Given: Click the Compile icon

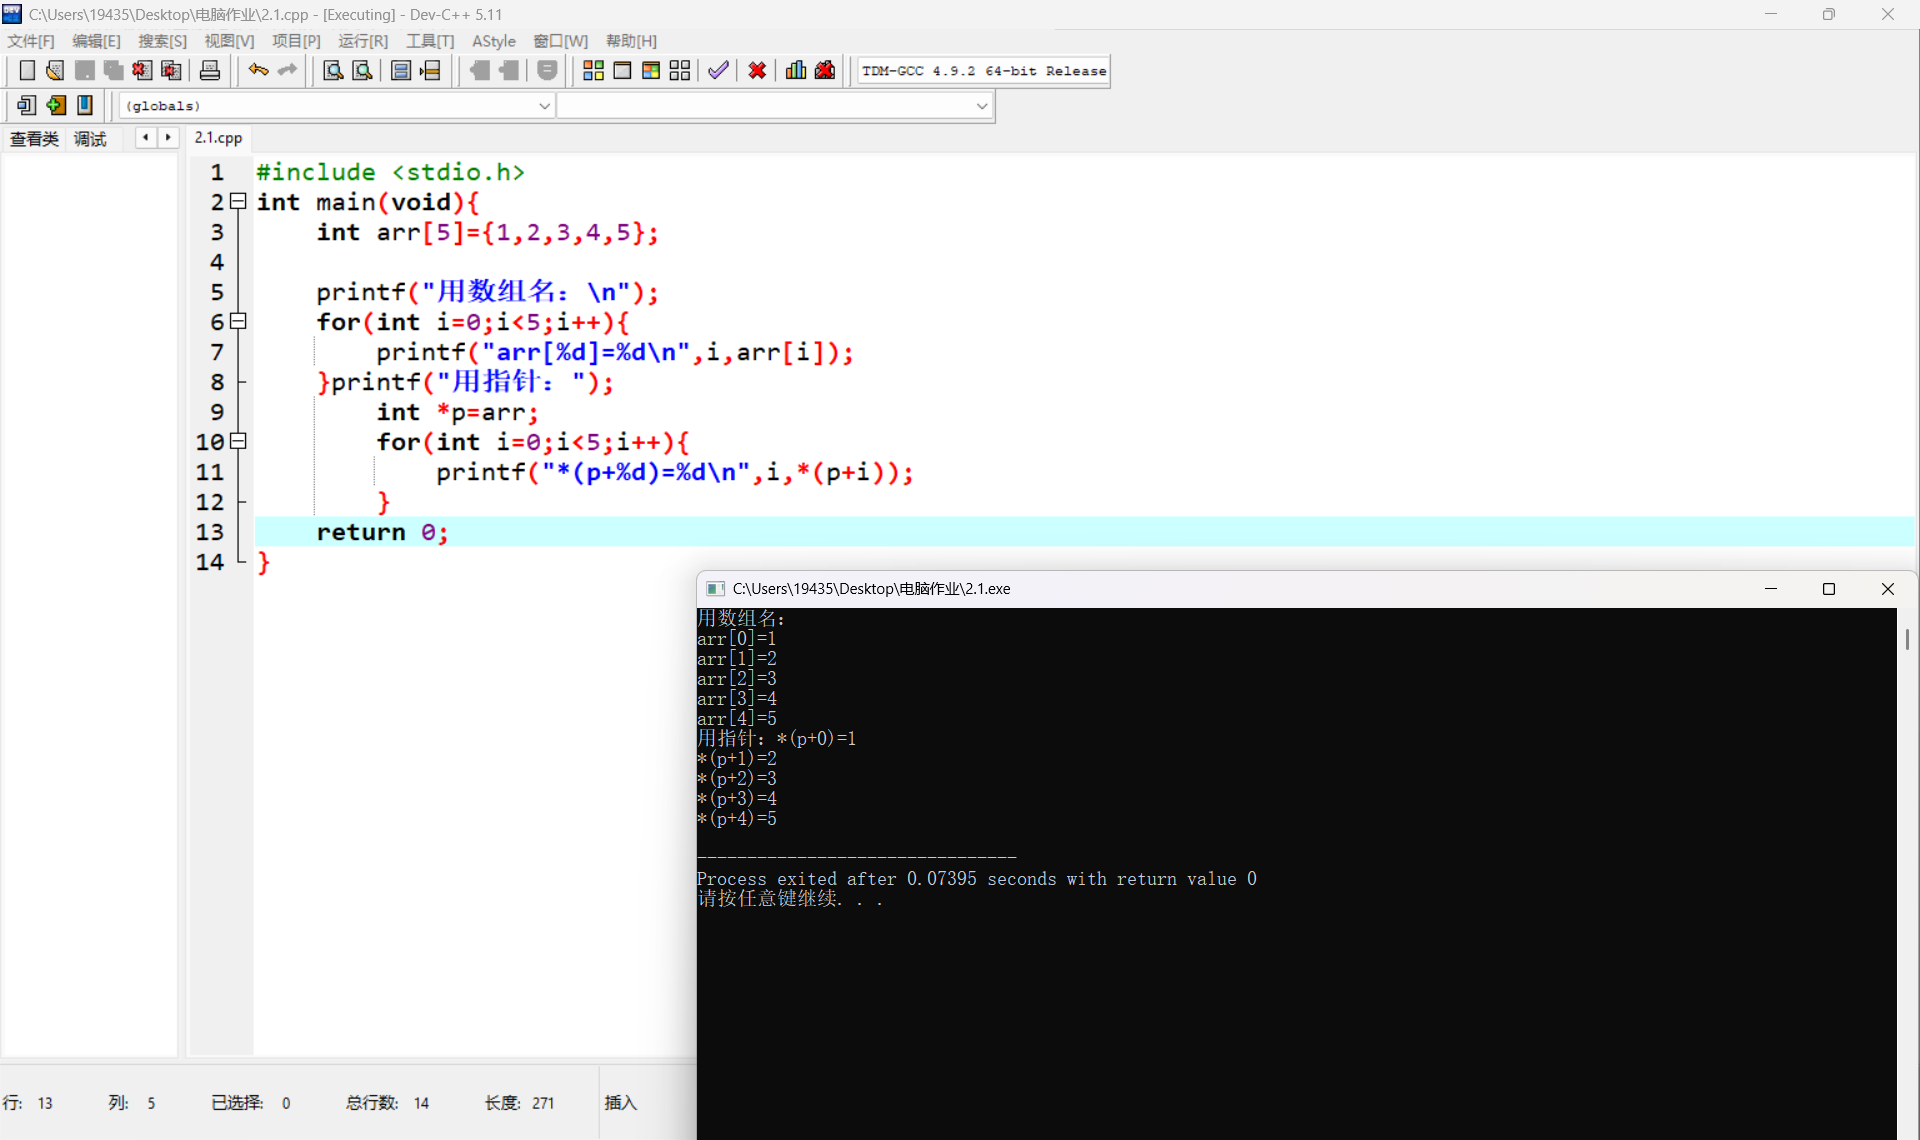Looking at the screenshot, I should (593, 70).
